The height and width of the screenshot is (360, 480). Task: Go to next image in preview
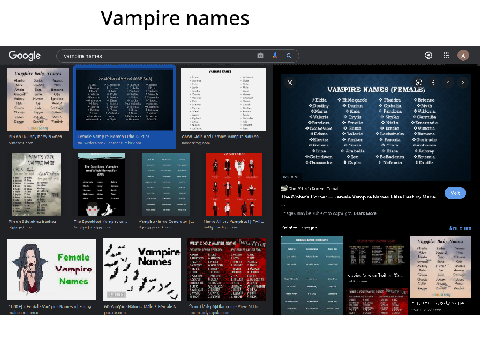click(x=463, y=82)
